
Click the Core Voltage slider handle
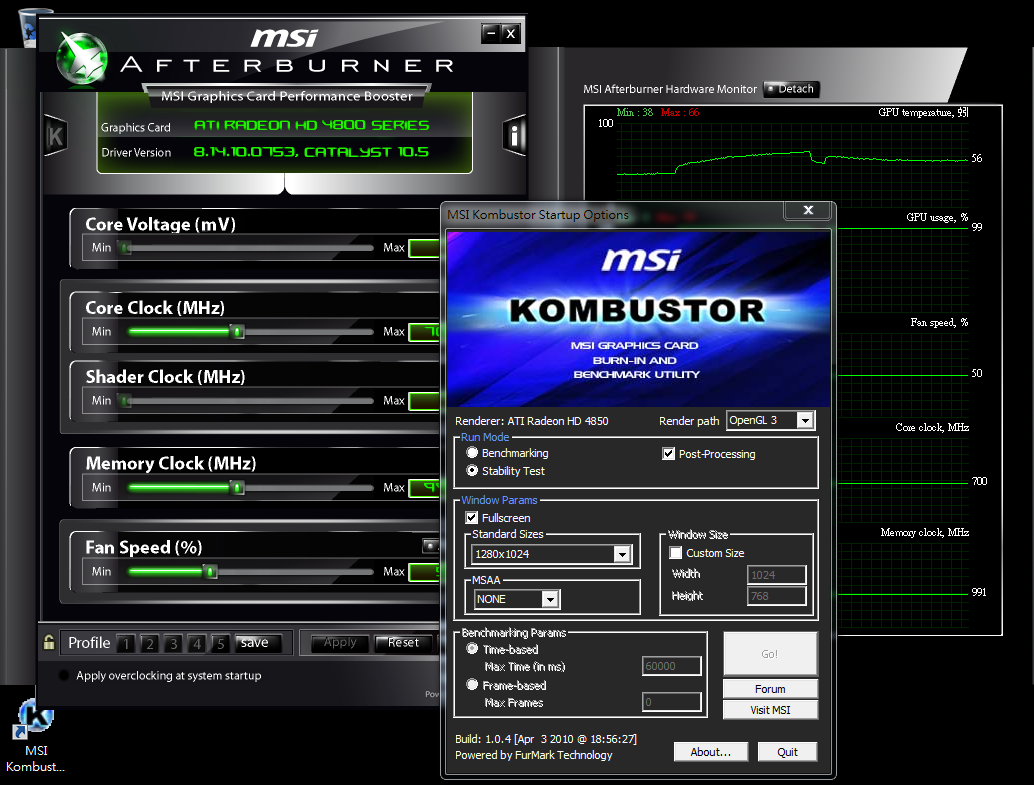coord(125,248)
